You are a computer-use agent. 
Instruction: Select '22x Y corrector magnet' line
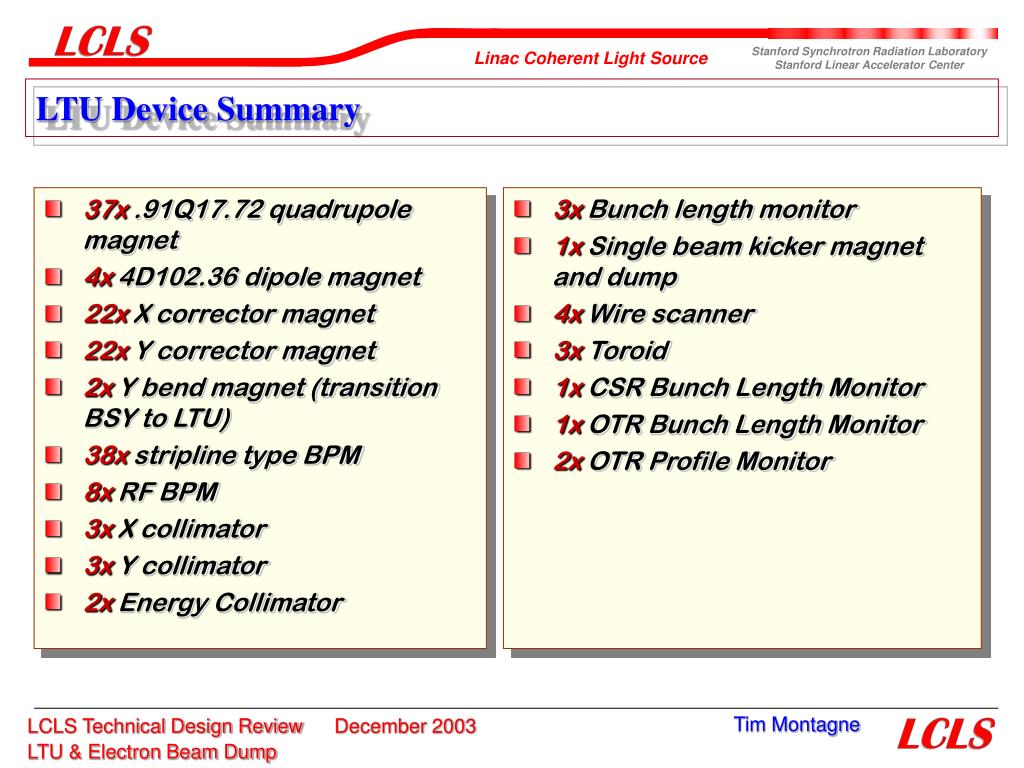tap(231, 351)
